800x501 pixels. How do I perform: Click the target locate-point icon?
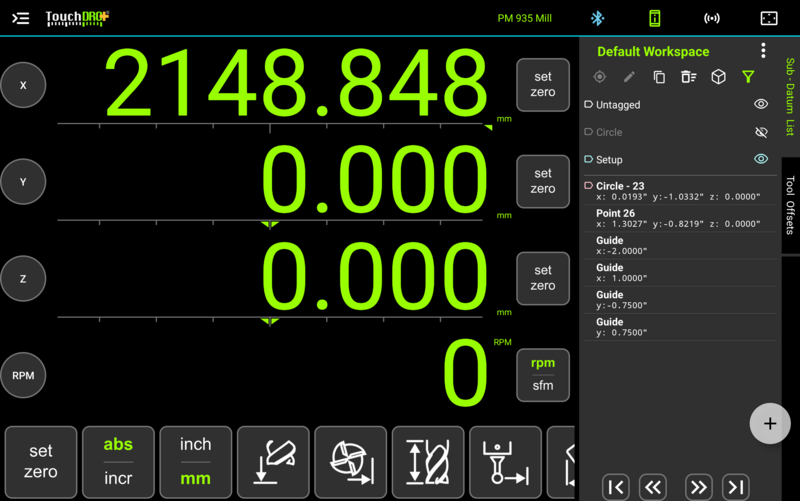[x=599, y=77]
